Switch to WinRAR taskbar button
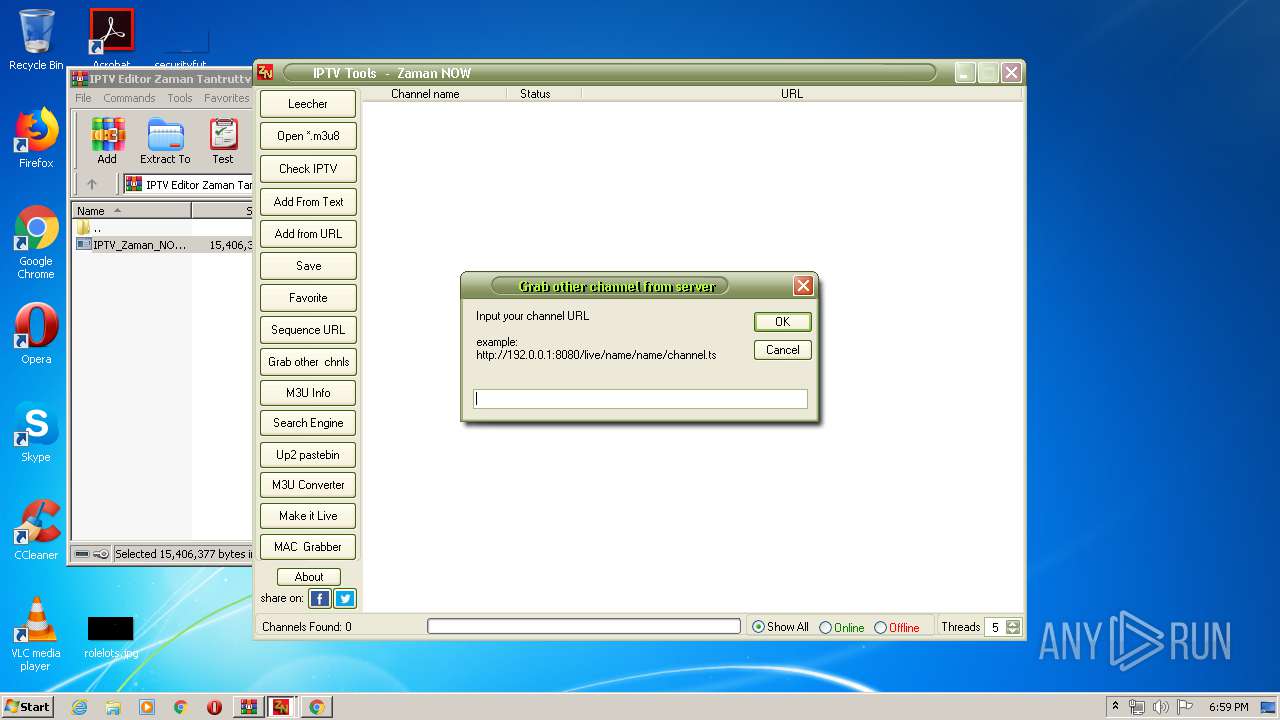The height and width of the screenshot is (720, 1280). pyautogui.click(x=248, y=707)
